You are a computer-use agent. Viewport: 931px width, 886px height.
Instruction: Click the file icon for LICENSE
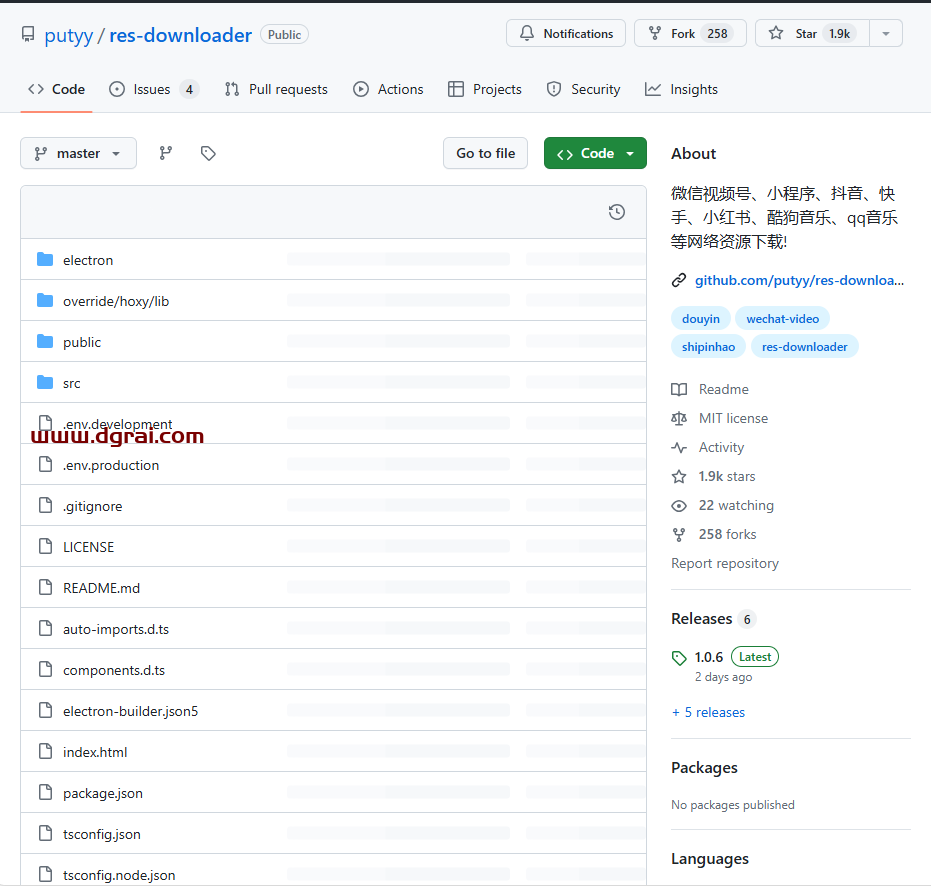pyautogui.click(x=45, y=546)
